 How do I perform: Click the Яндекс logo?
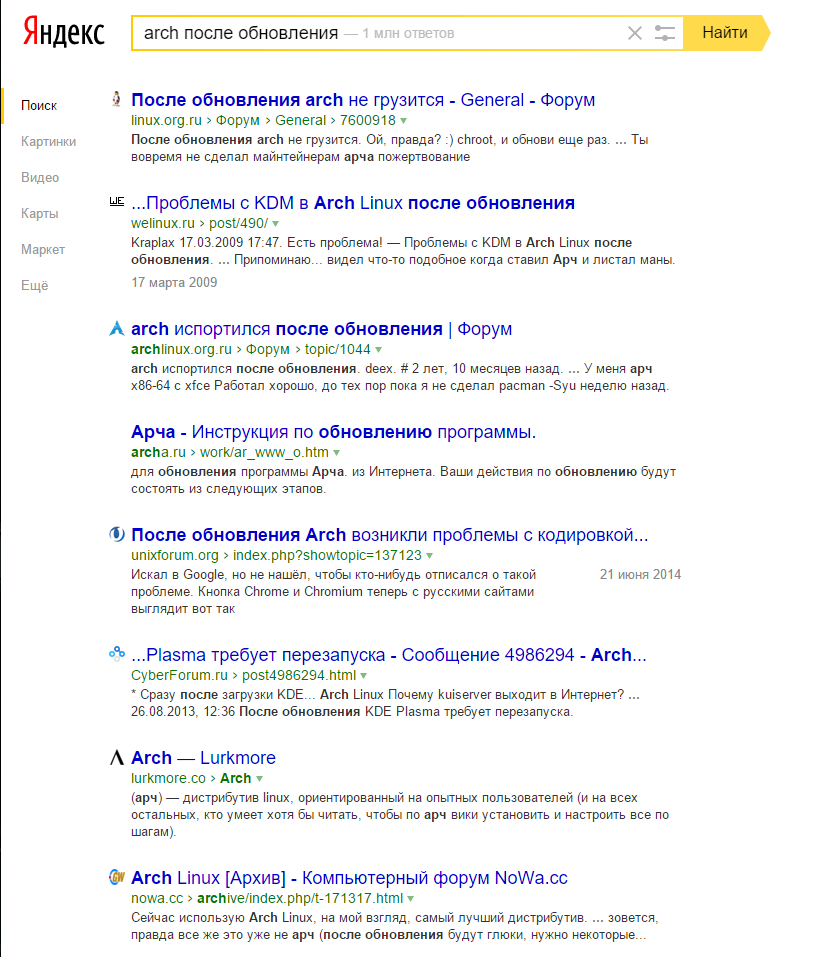63,32
